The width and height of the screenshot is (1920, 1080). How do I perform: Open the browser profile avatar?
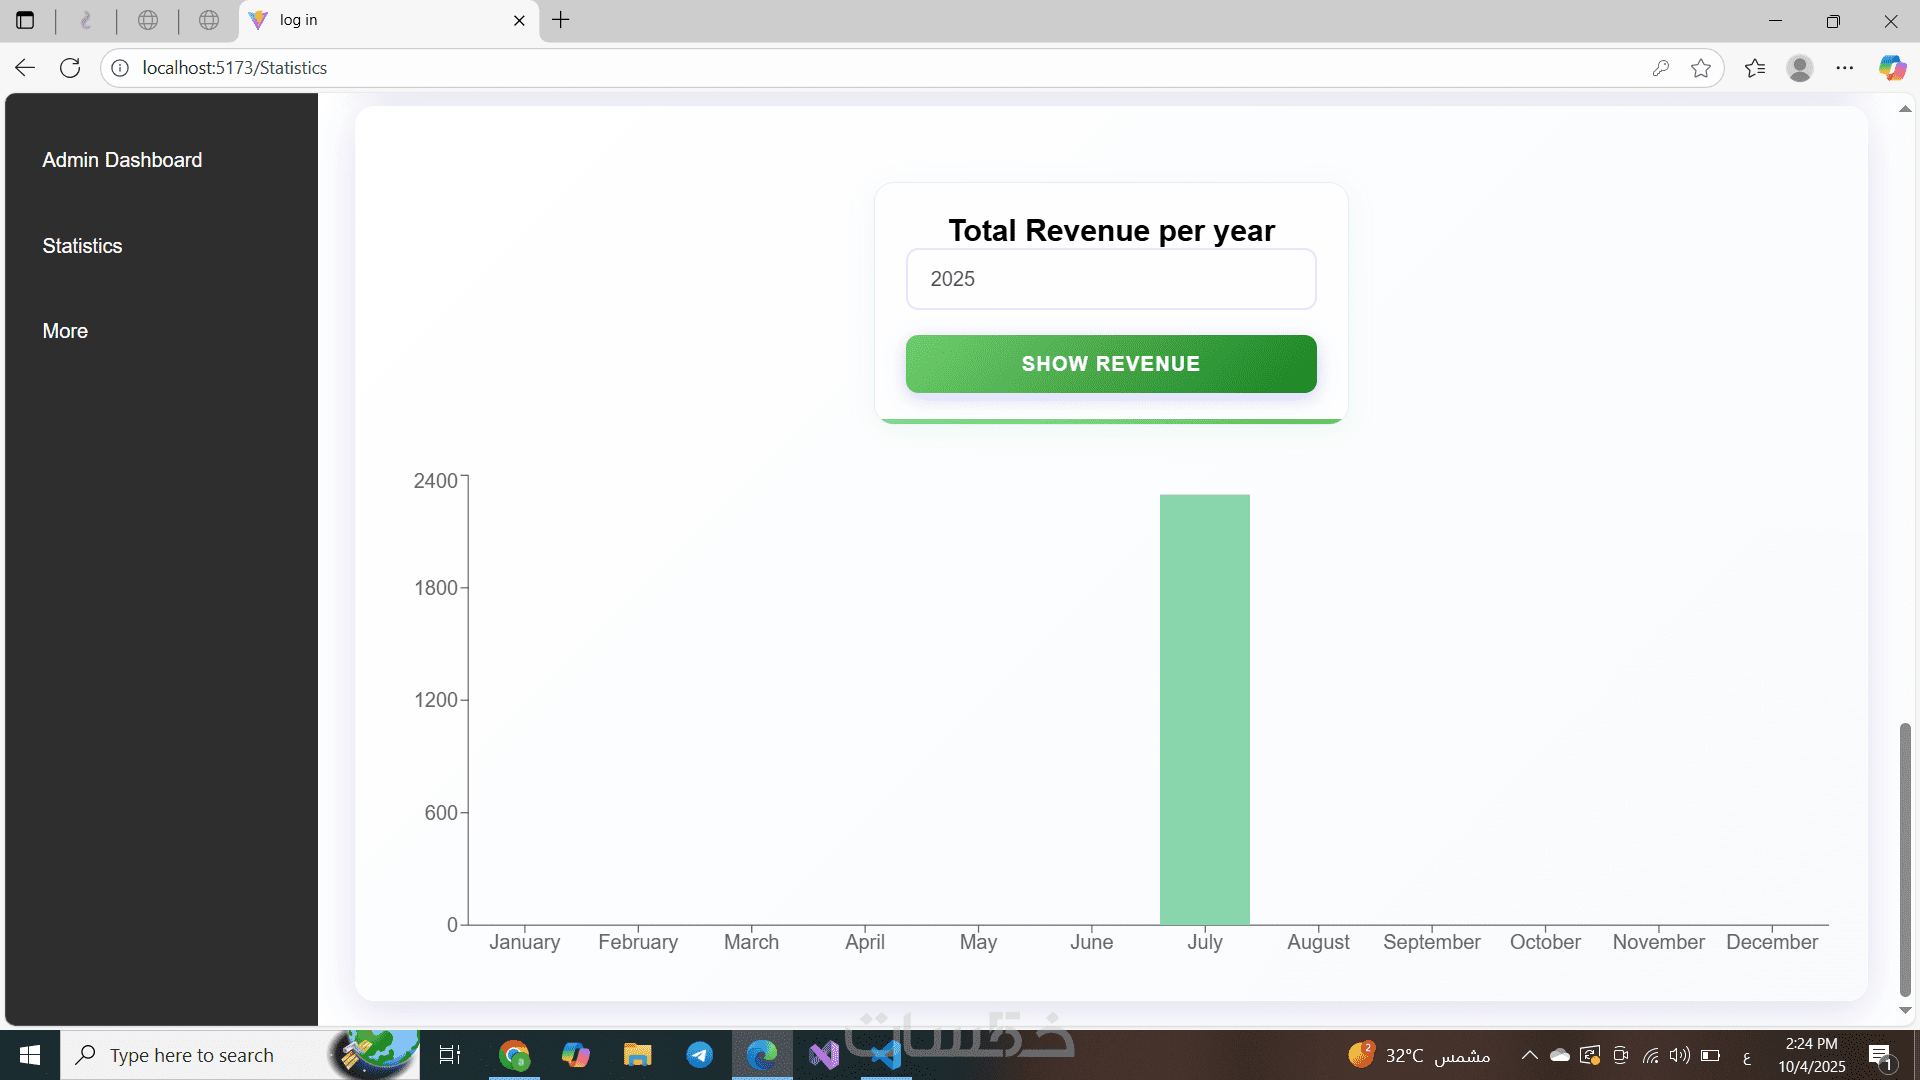coord(1800,68)
